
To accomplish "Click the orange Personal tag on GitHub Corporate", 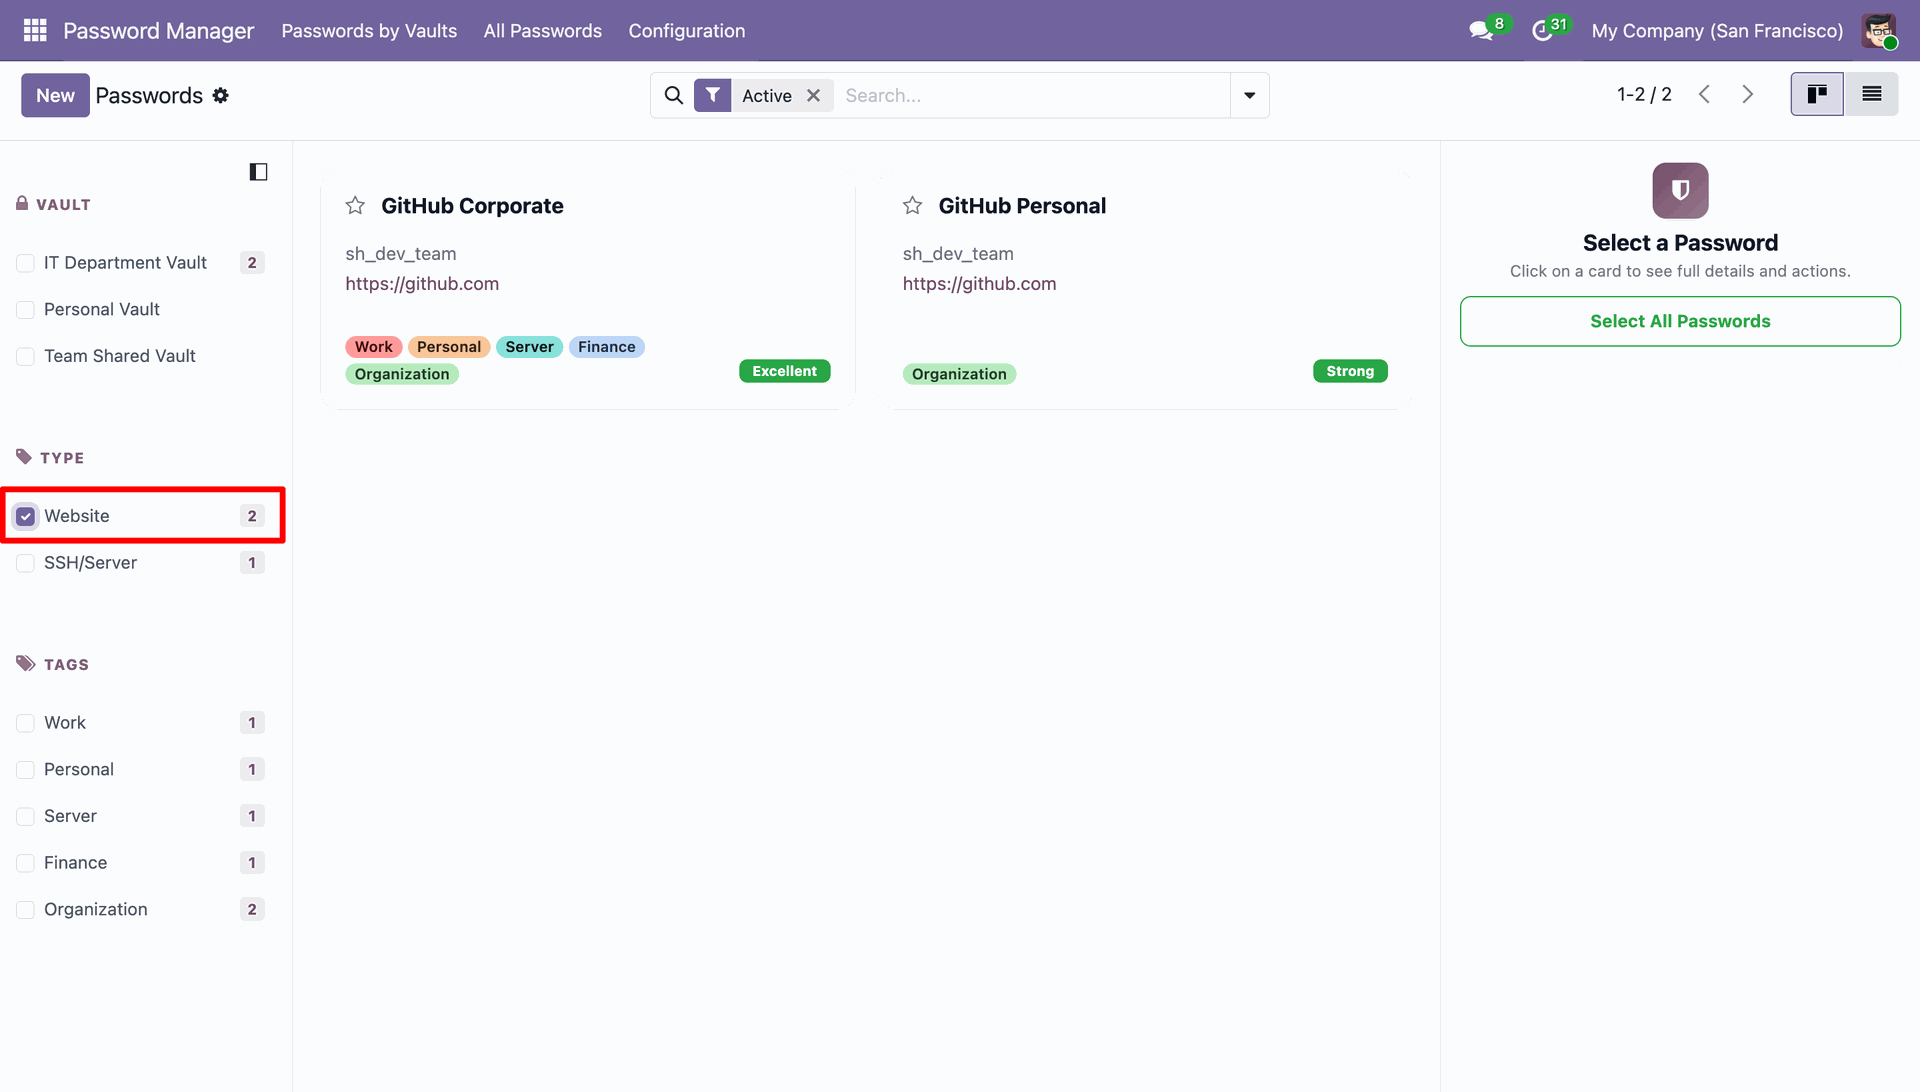I will [x=449, y=347].
